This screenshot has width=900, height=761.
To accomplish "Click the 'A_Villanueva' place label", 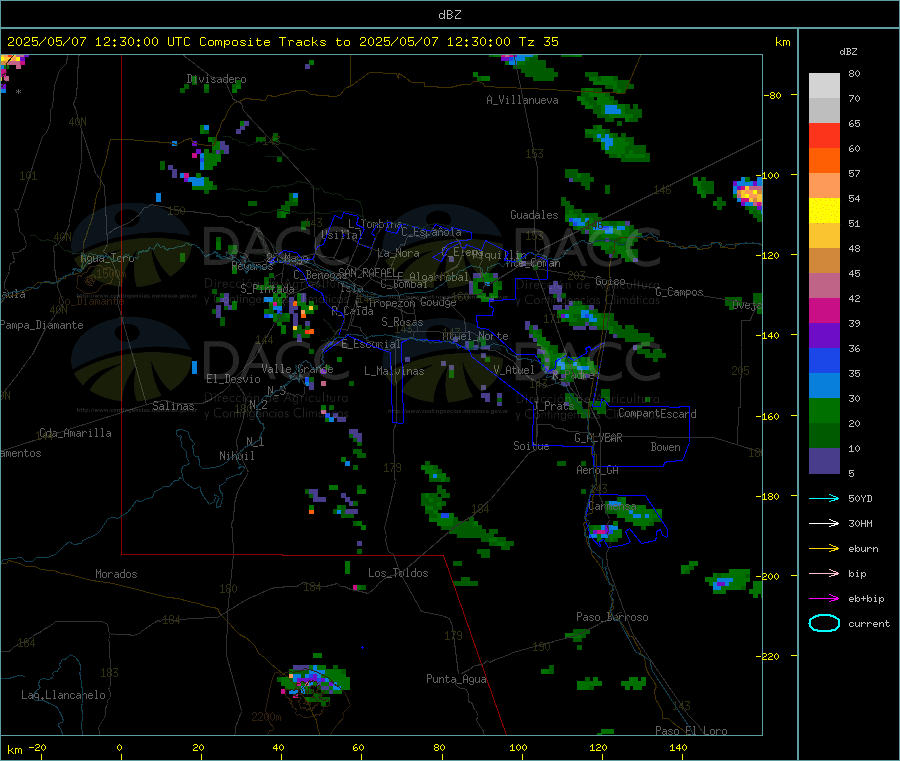I will click(522, 100).
